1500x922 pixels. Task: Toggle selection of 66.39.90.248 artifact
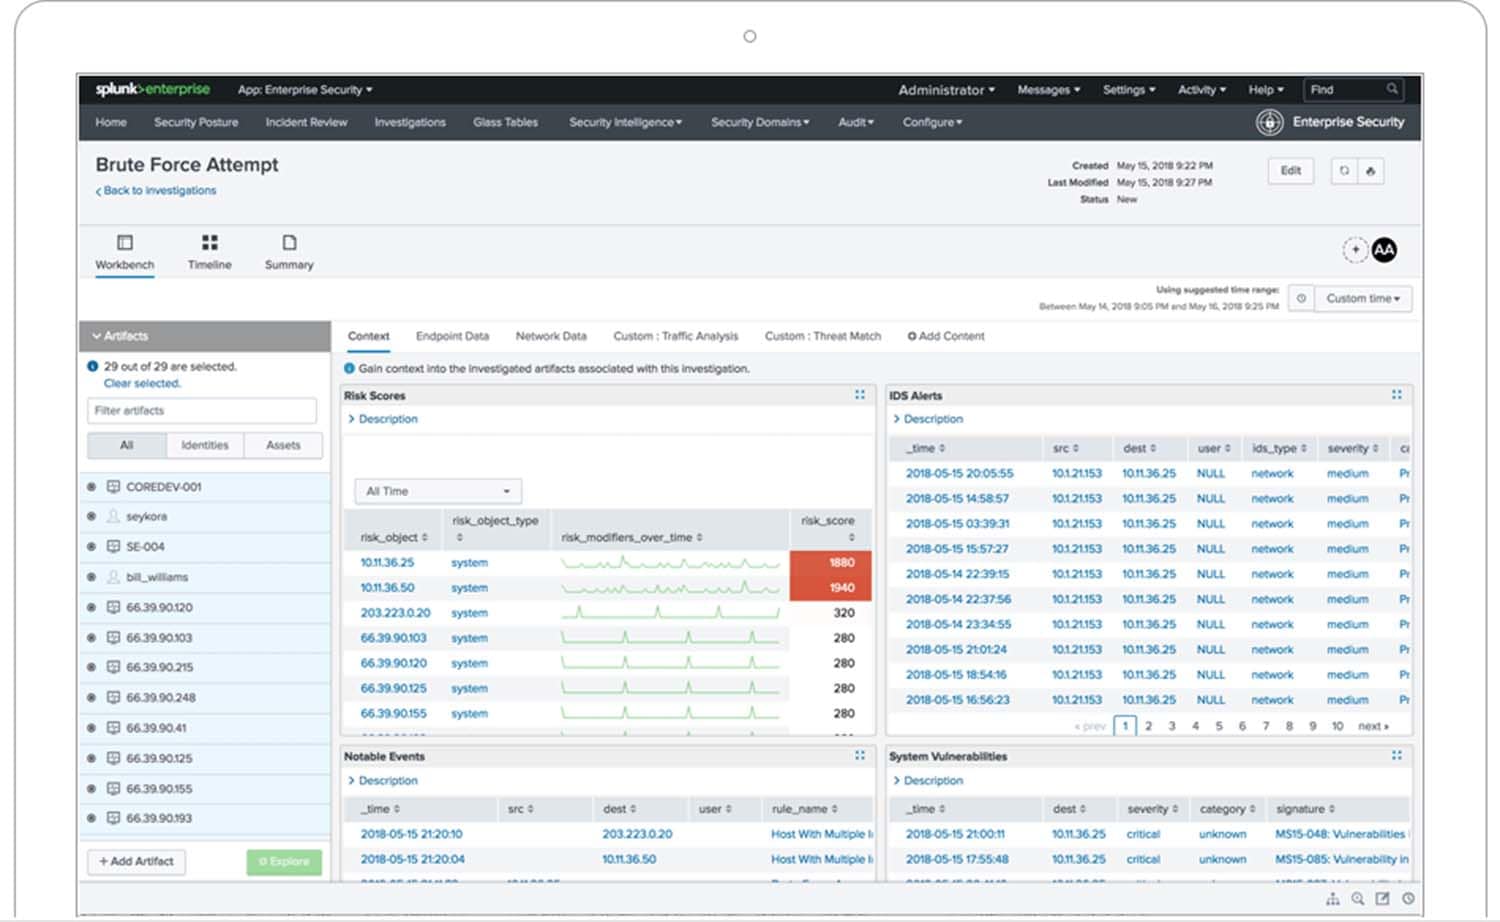tap(91, 697)
